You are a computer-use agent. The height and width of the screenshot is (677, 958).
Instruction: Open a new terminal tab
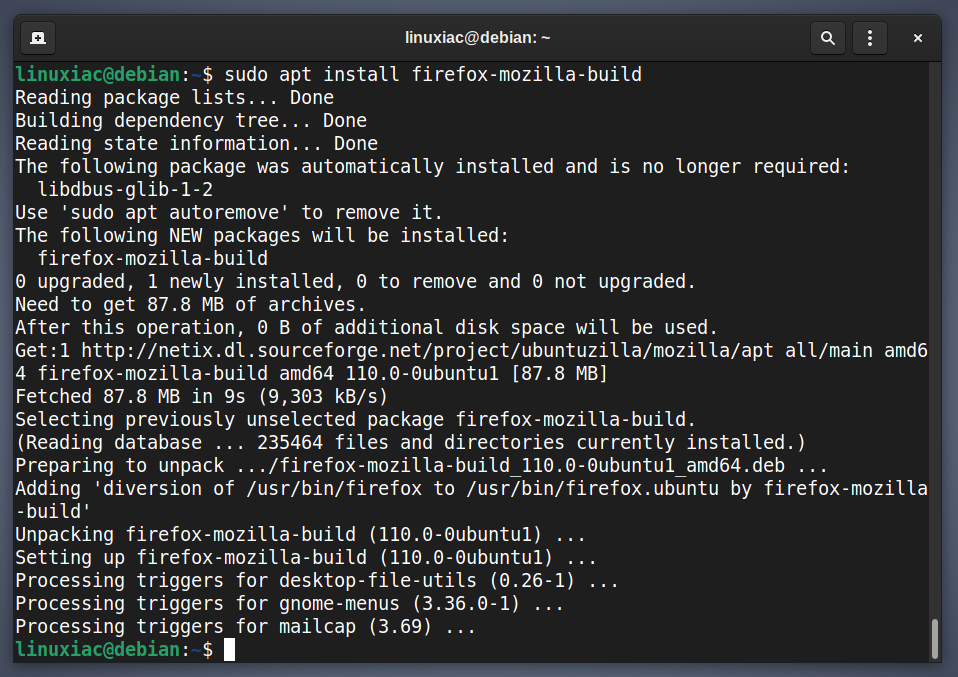pos(38,38)
